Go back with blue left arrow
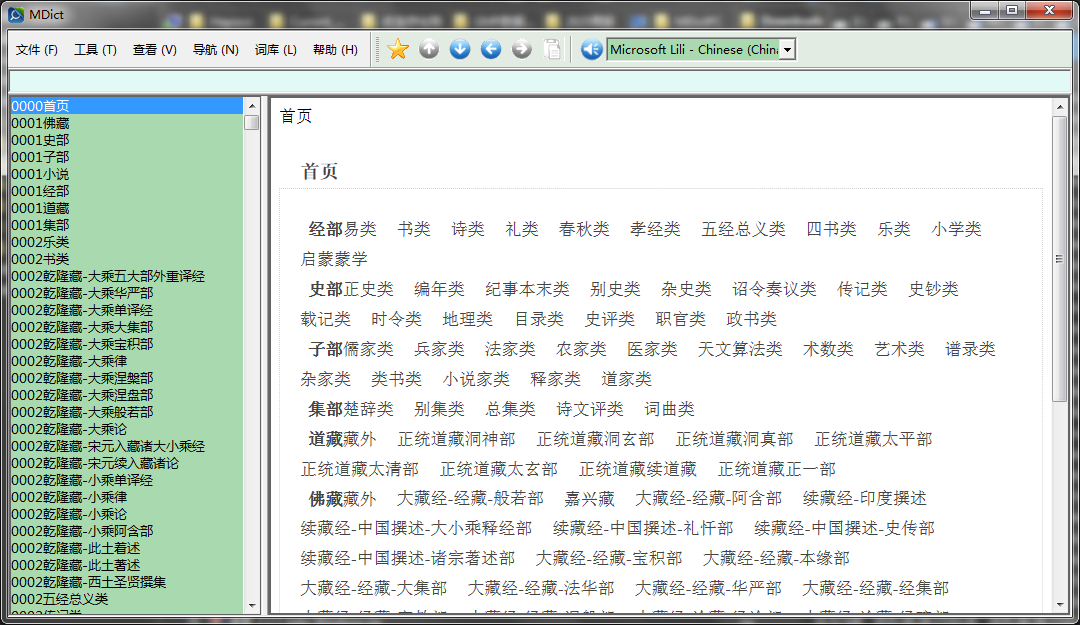This screenshot has height=625, width=1080. coord(491,49)
